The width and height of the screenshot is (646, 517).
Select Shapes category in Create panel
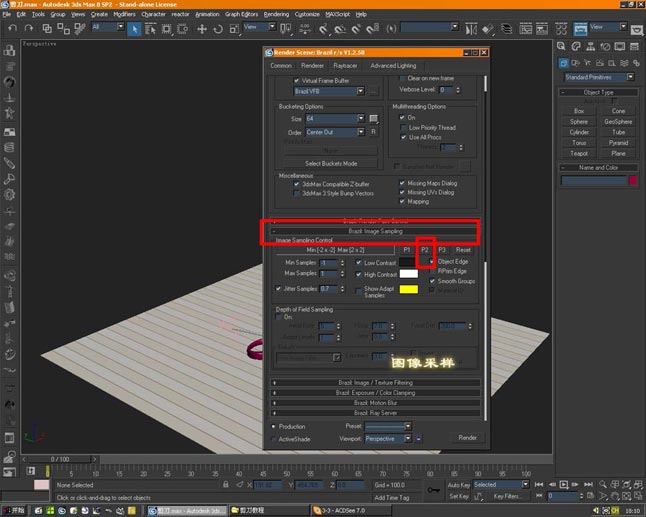pyautogui.click(x=576, y=63)
